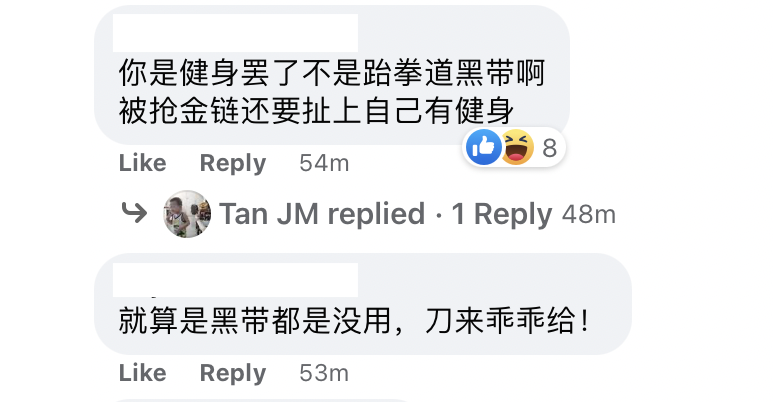Click the '1 Reply' text
773x402 pixels.
tap(502, 215)
